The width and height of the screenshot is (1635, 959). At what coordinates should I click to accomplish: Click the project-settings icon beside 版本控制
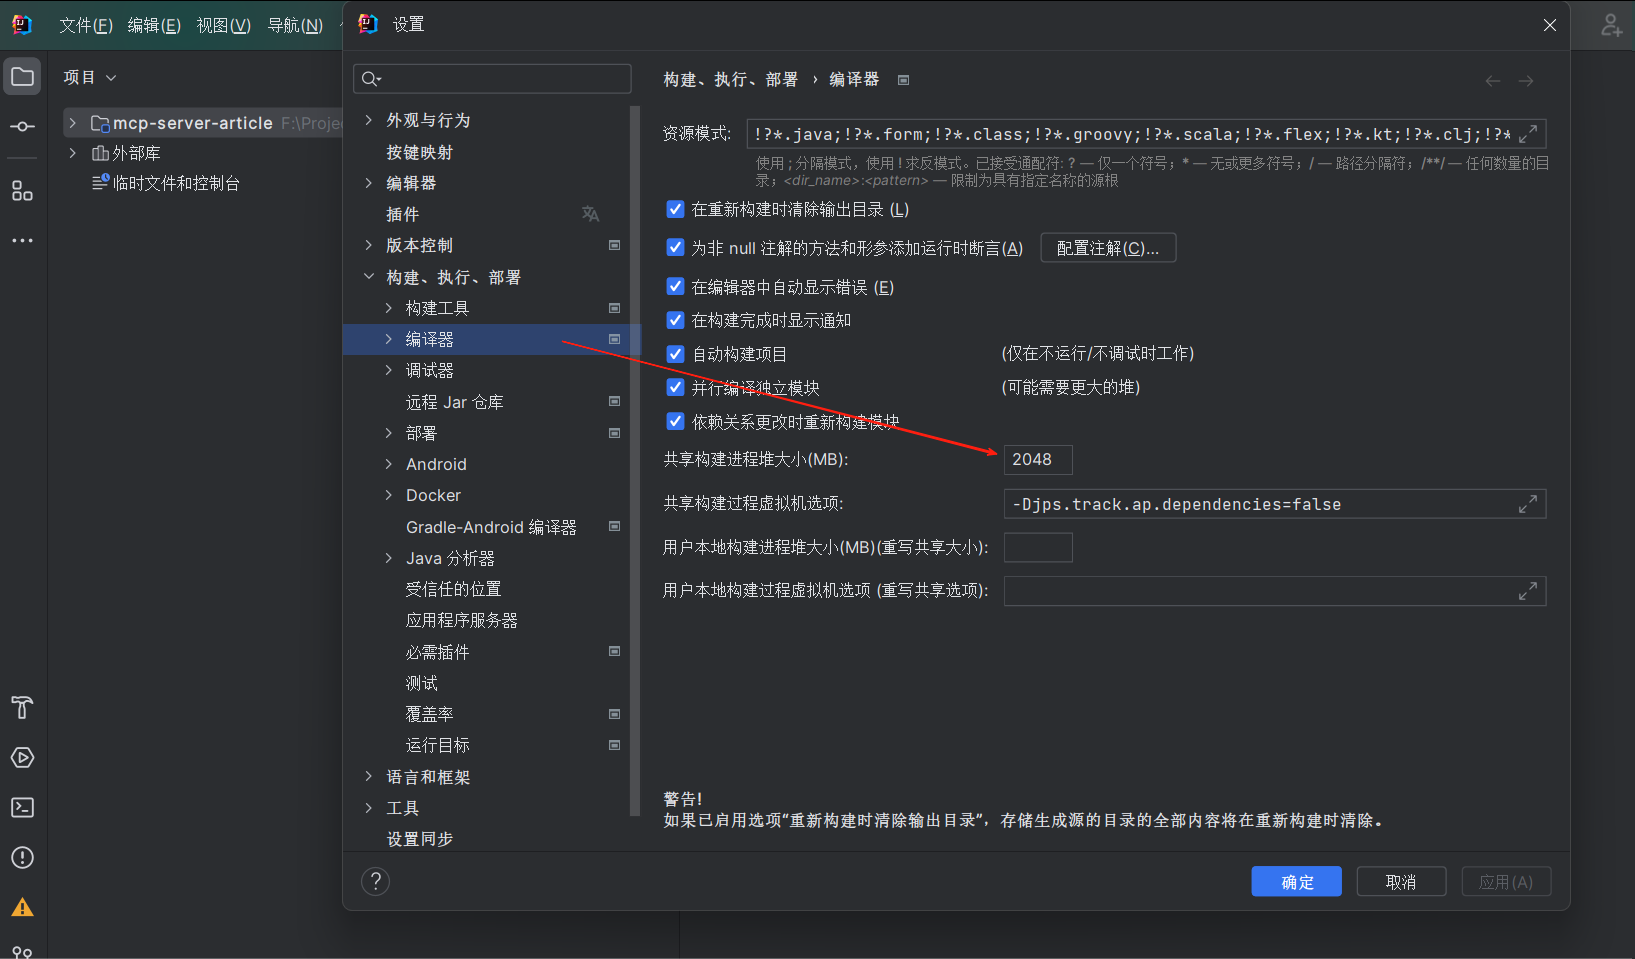[614, 245]
